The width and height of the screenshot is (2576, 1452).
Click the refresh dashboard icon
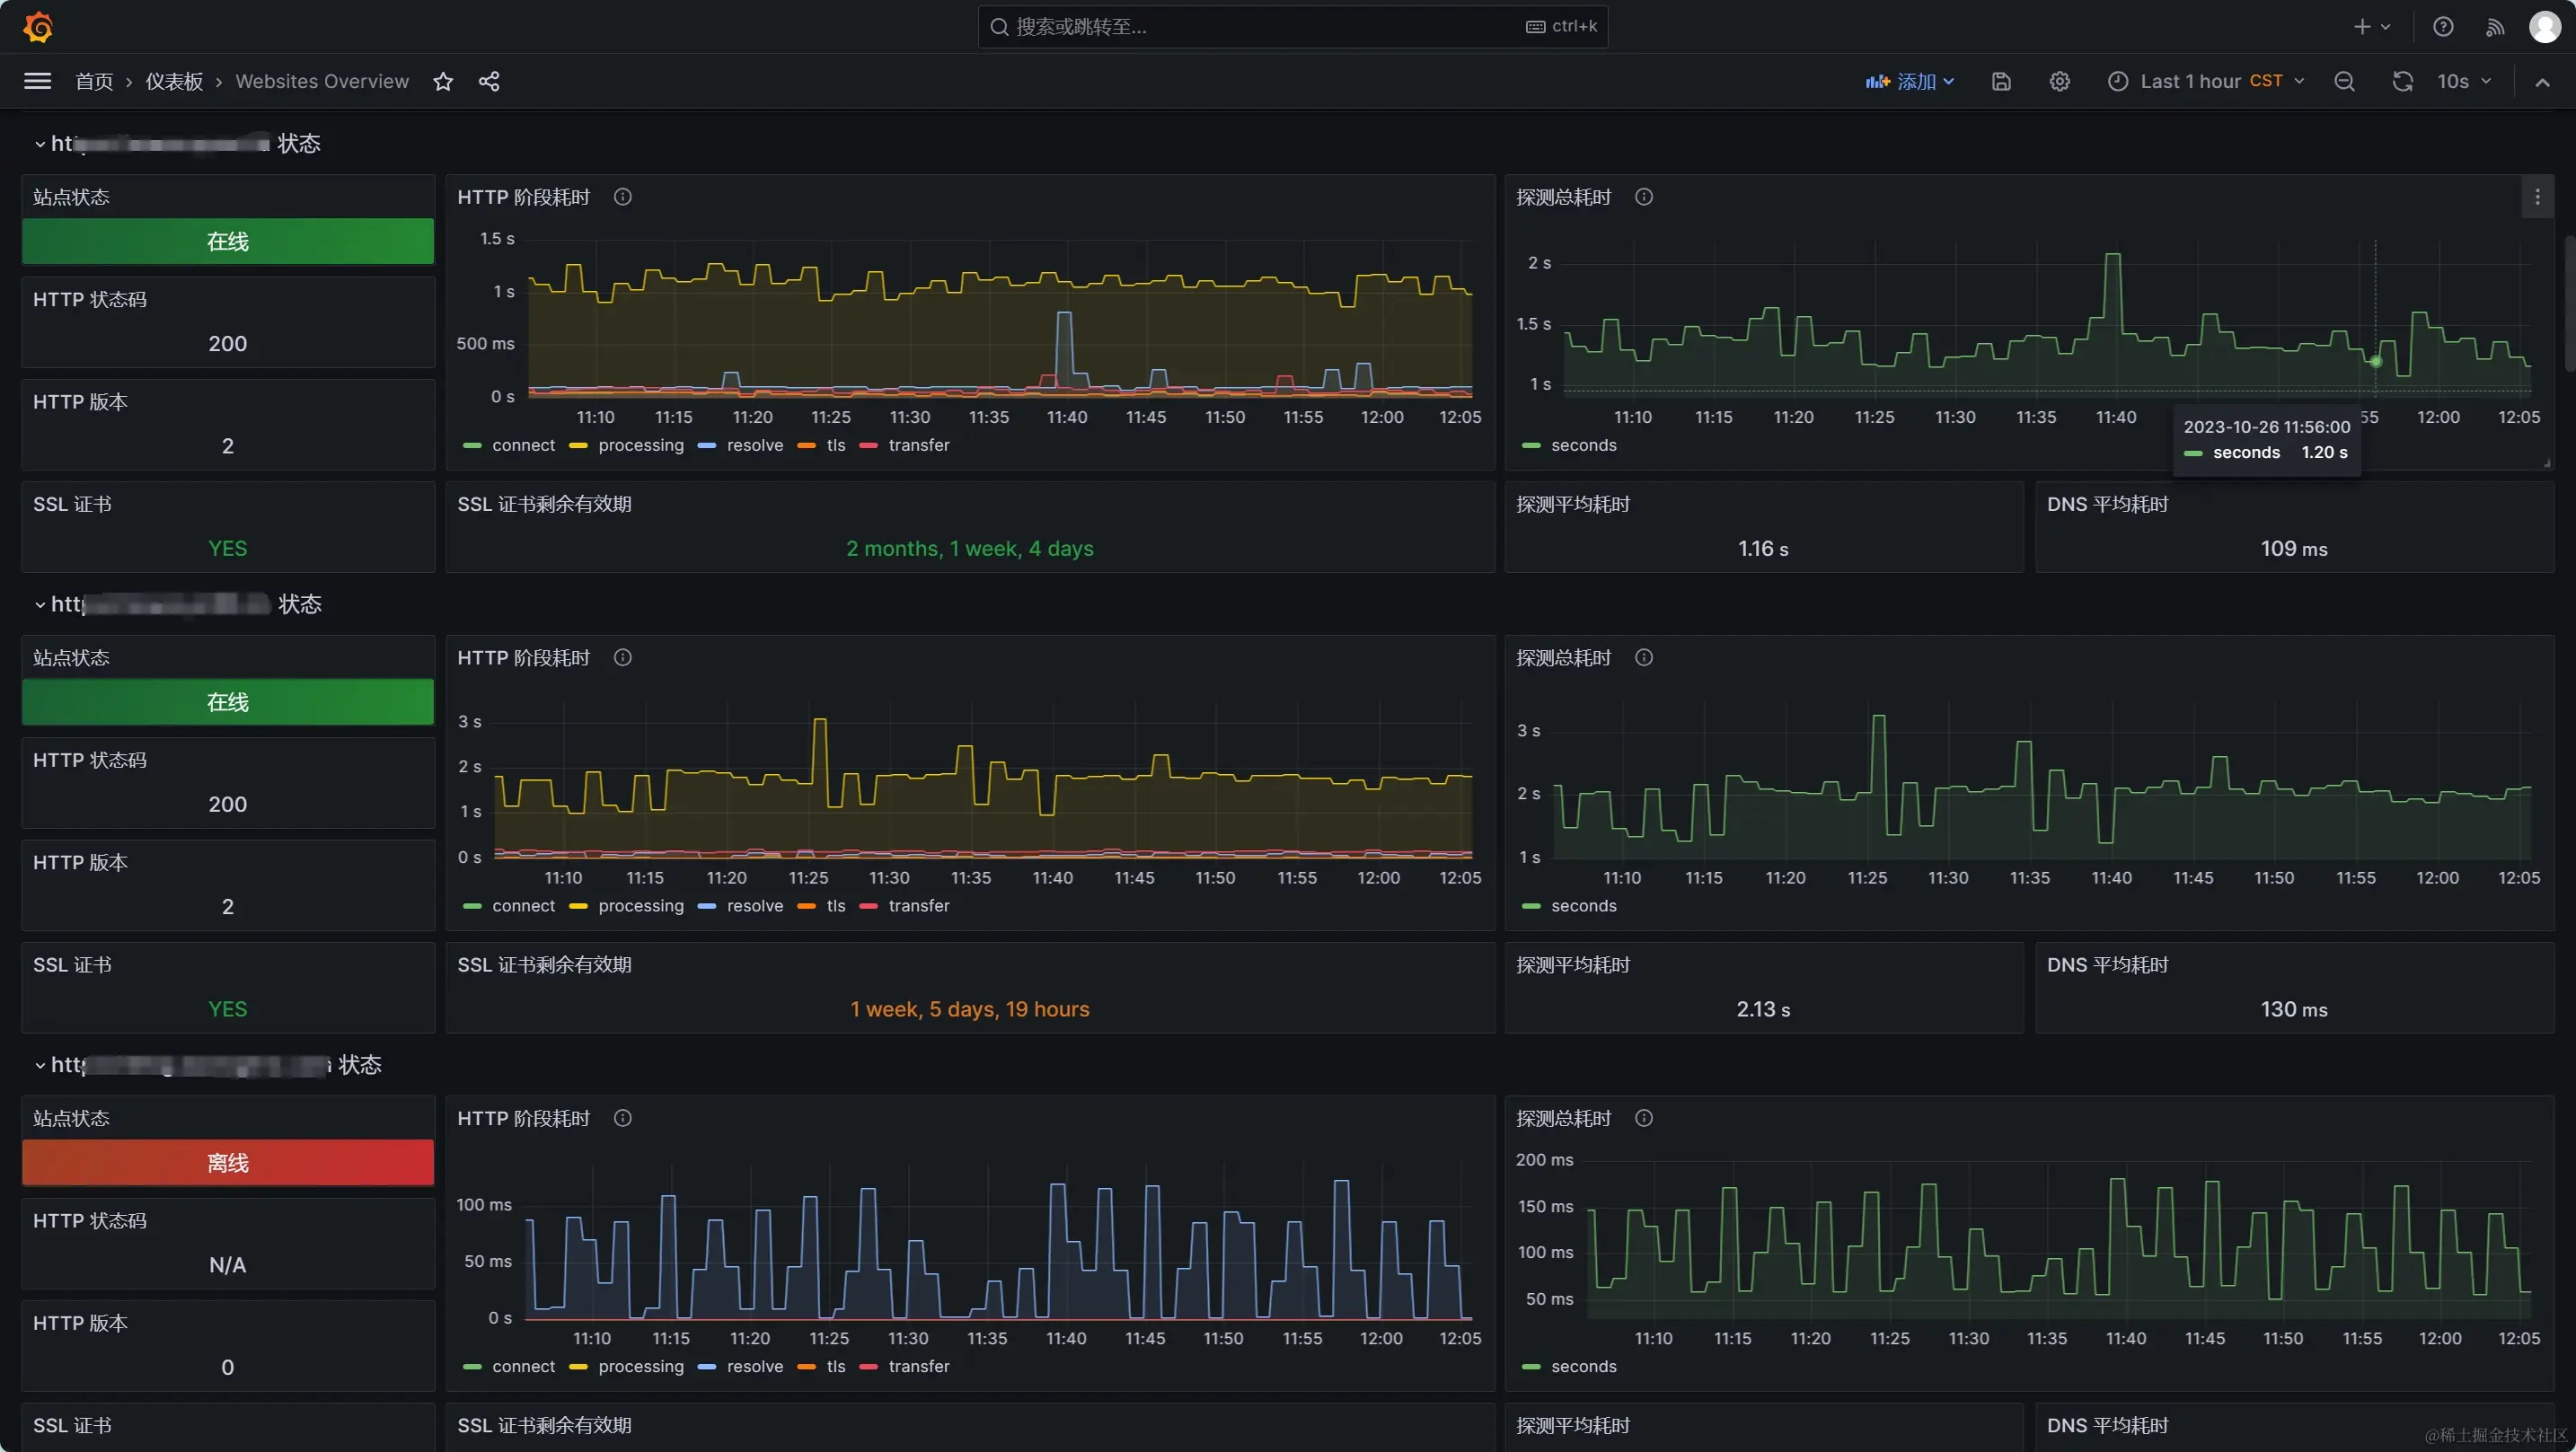(x=2402, y=82)
